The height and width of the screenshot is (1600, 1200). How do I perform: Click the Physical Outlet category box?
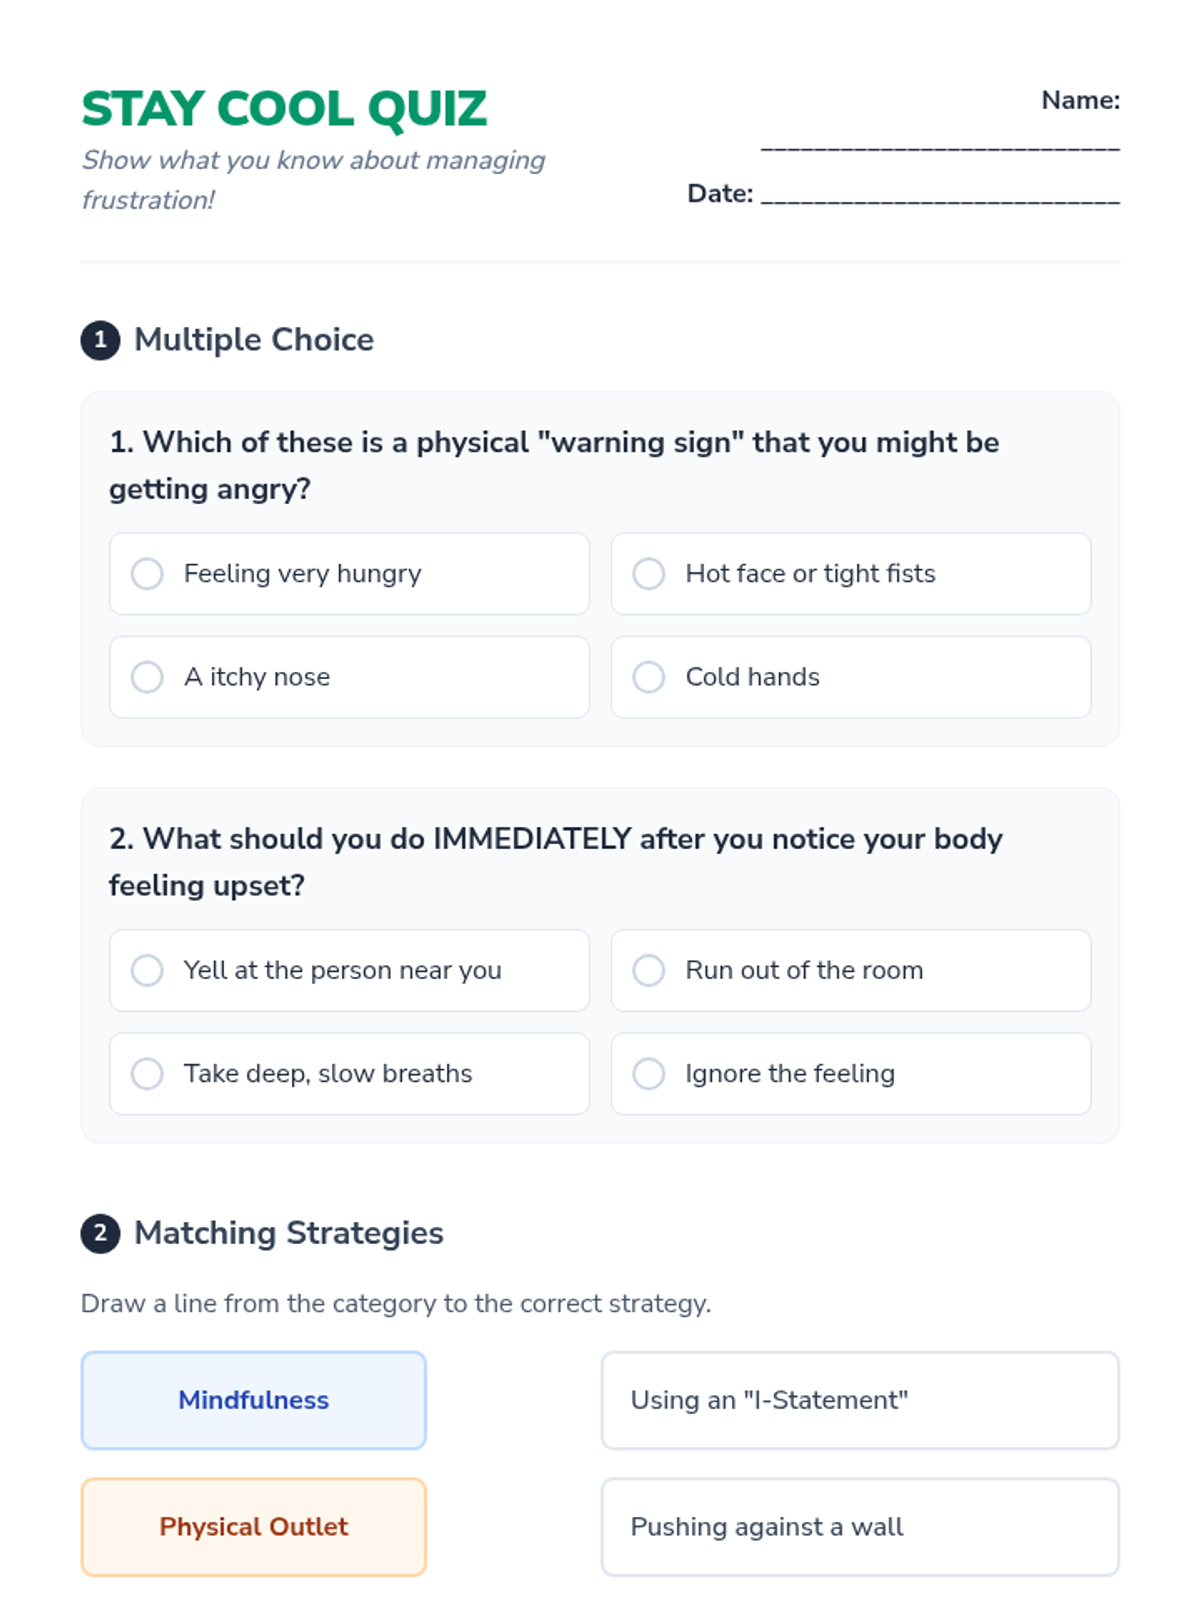pyautogui.click(x=254, y=1527)
